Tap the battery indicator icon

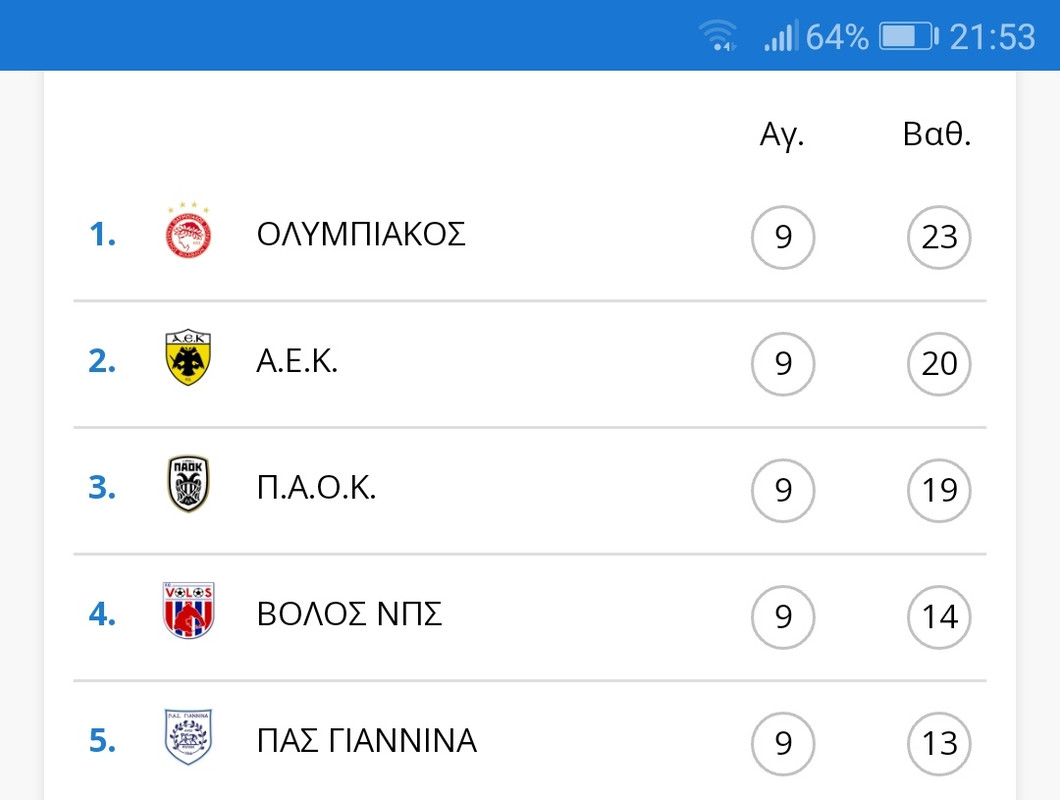(909, 36)
